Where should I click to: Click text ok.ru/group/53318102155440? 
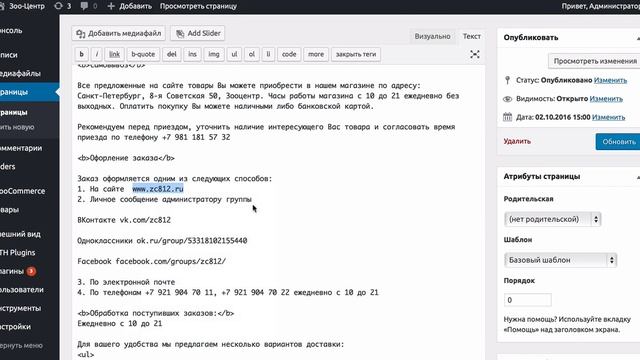pos(192,241)
